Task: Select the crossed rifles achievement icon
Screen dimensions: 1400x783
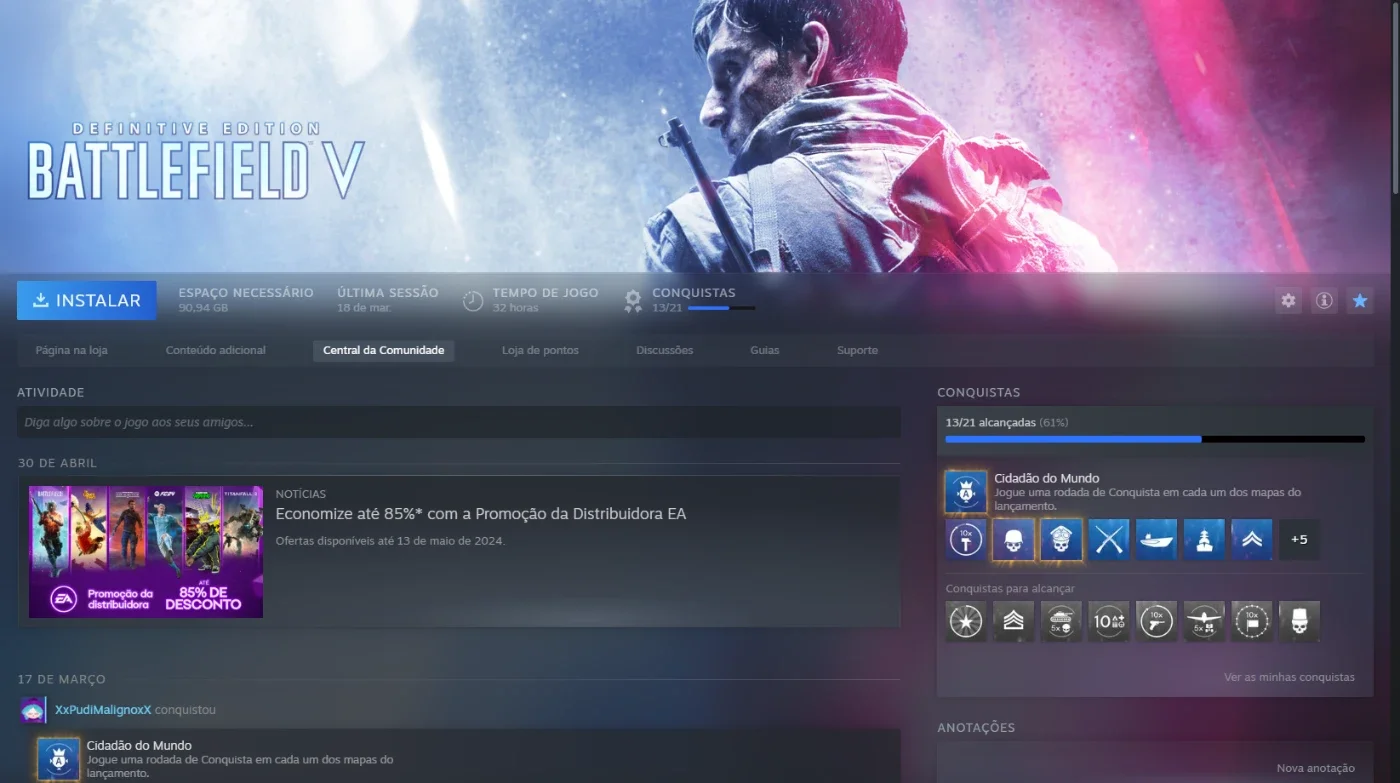Action: pos(1109,539)
